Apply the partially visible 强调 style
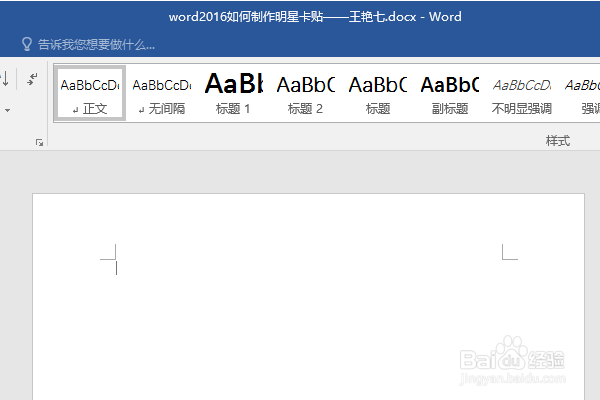The width and height of the screenshot is (600, 400). [580, 93]
